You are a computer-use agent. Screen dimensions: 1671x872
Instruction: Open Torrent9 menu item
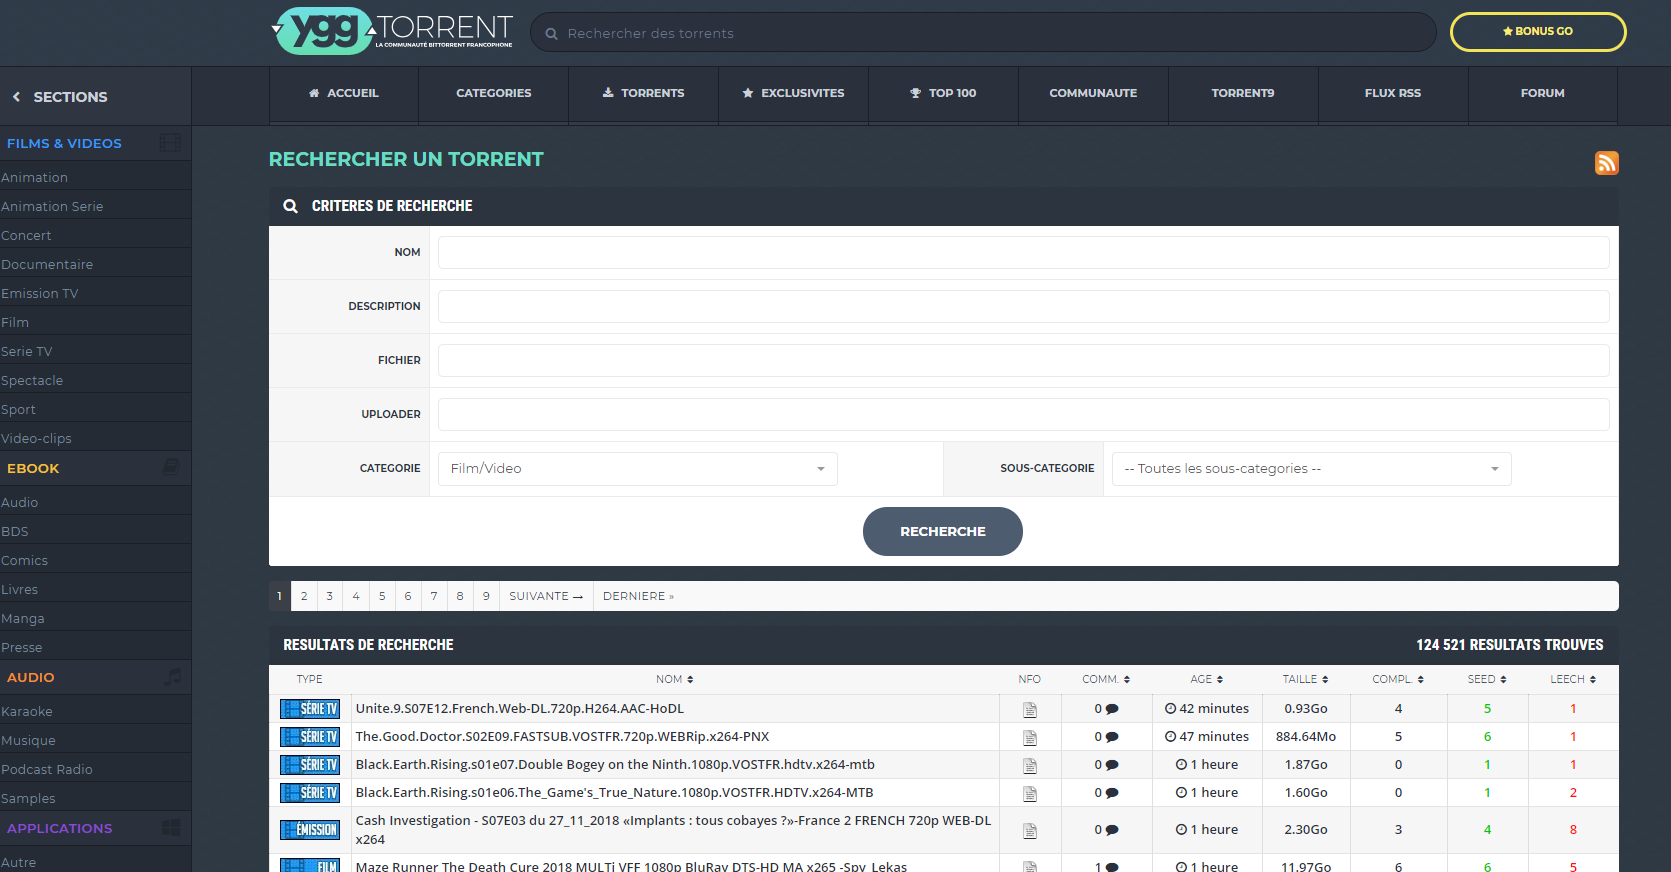(1243, 94)
